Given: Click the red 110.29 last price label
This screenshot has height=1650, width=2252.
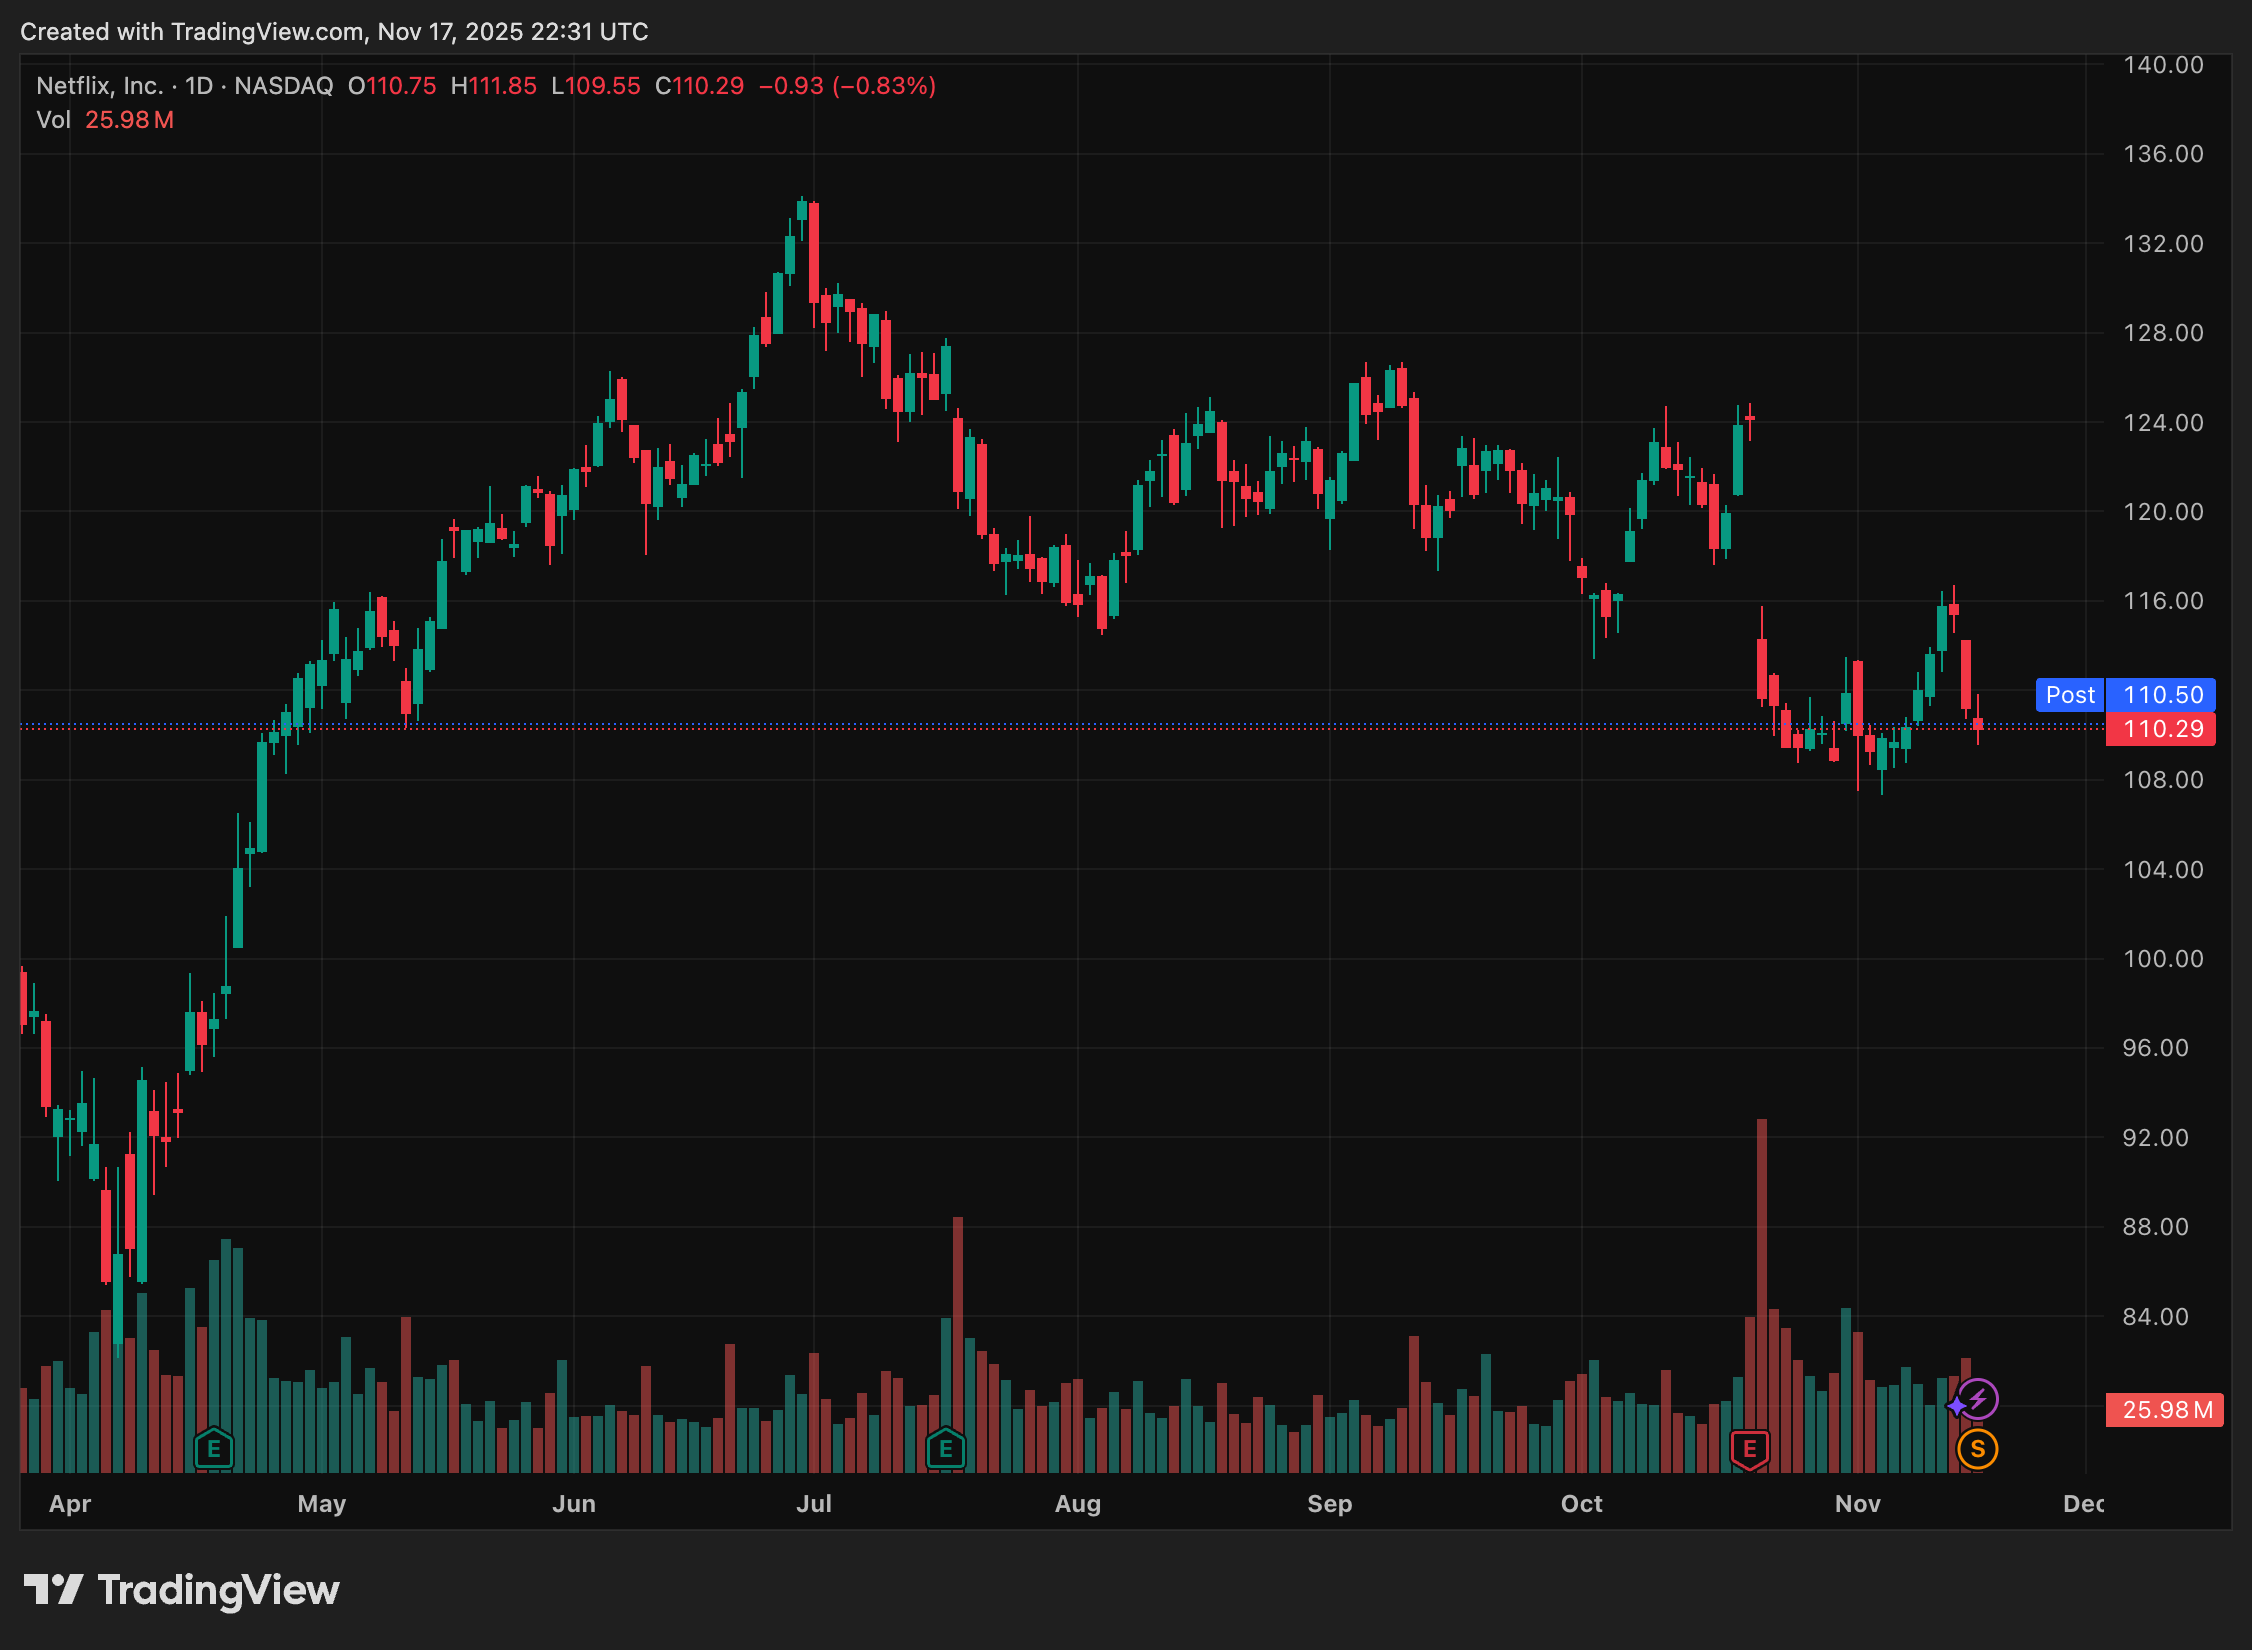Looking at the screenshot, I should click(x=2162, y=729).
